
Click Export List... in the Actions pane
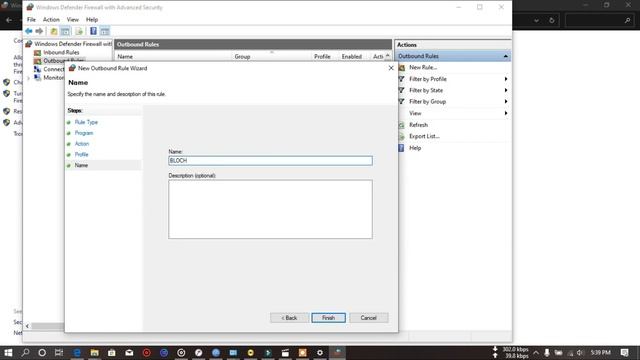tap(424, 136)
